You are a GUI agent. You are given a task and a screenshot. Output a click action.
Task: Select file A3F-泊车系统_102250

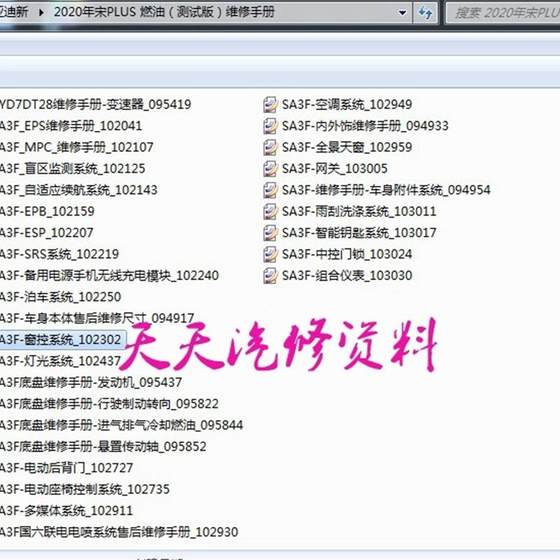[61, 297]
